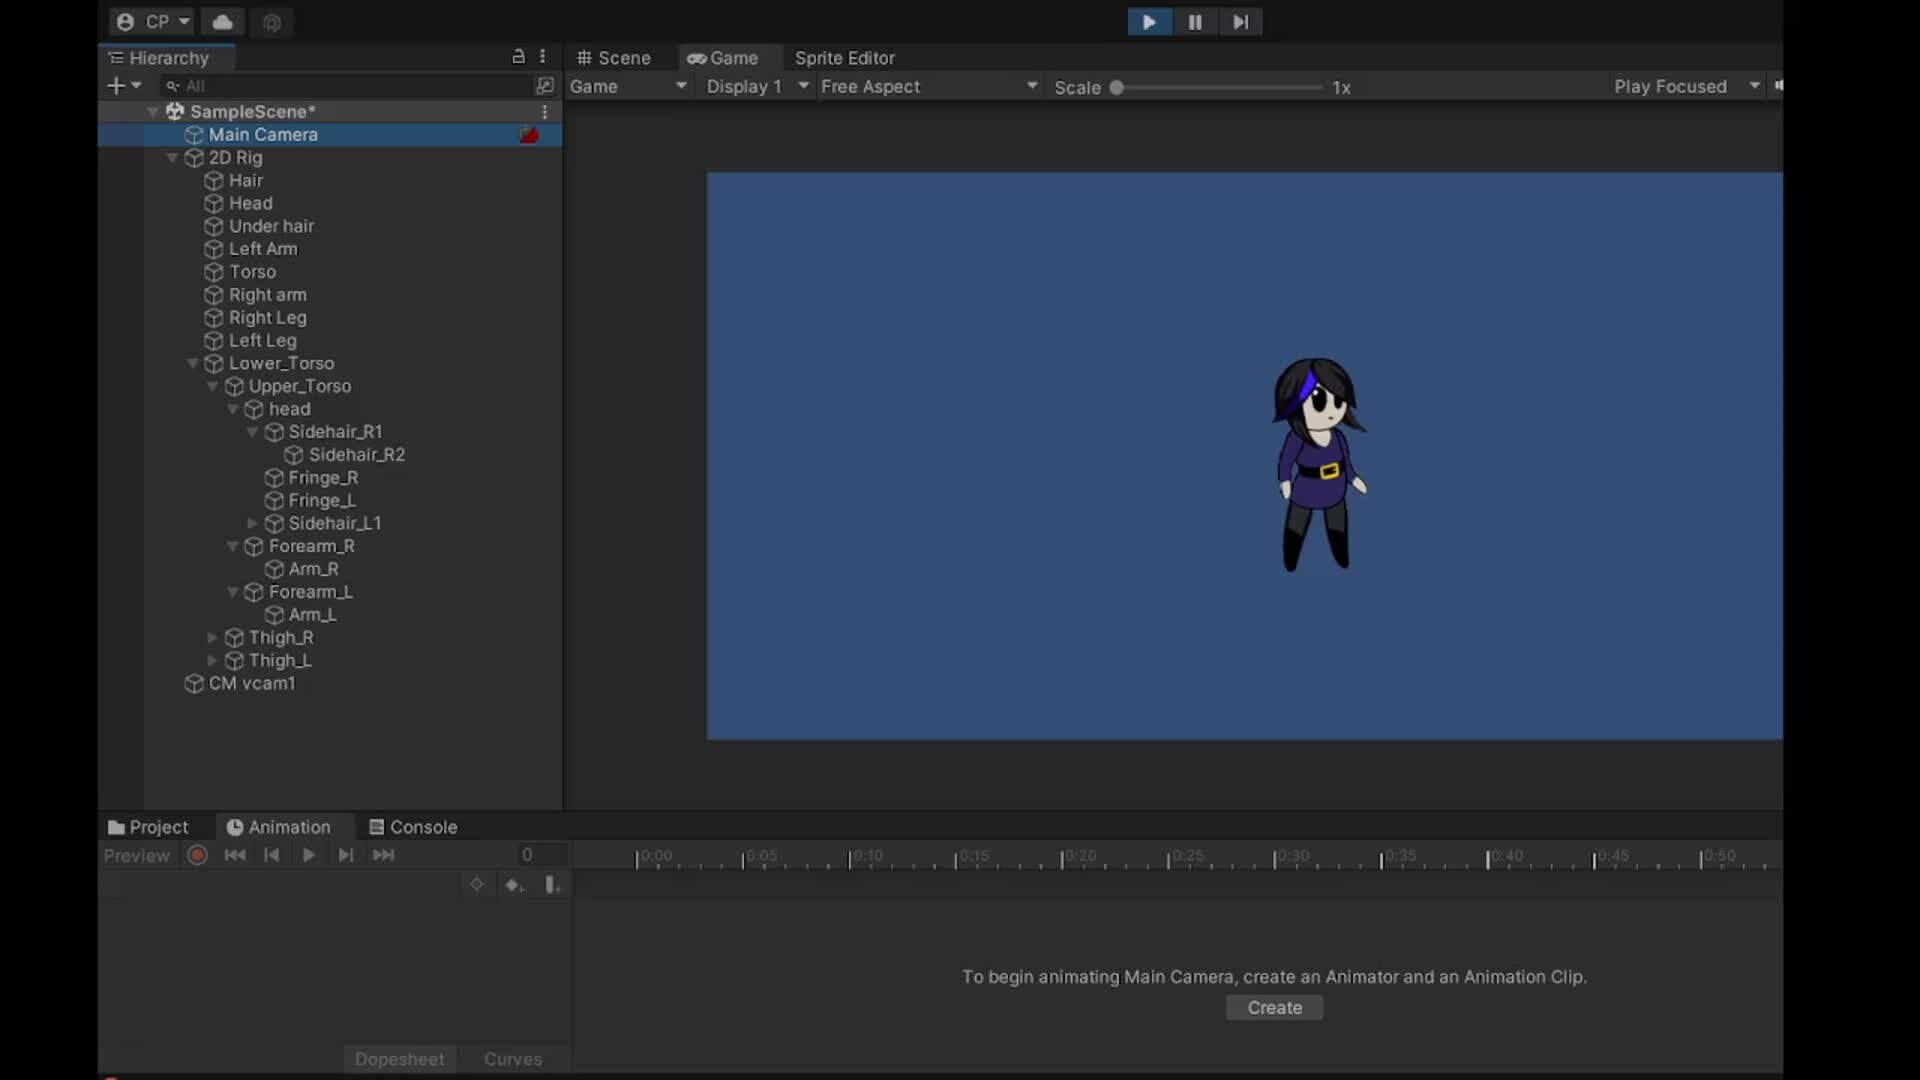Click the Pause button in toolbar
The image size is (1920, 1080).
[x=1195, y=22]
